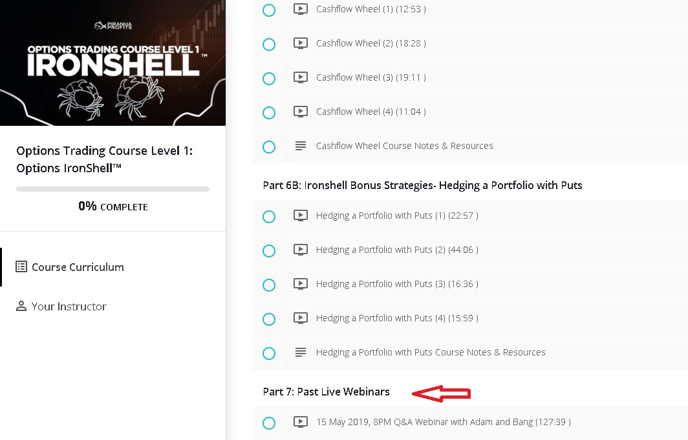The width and height of the screenshot is (688, 440).
Task: Click the text-lines icon for Cashflow Wheel Course Notes
Action: (301, 146)
